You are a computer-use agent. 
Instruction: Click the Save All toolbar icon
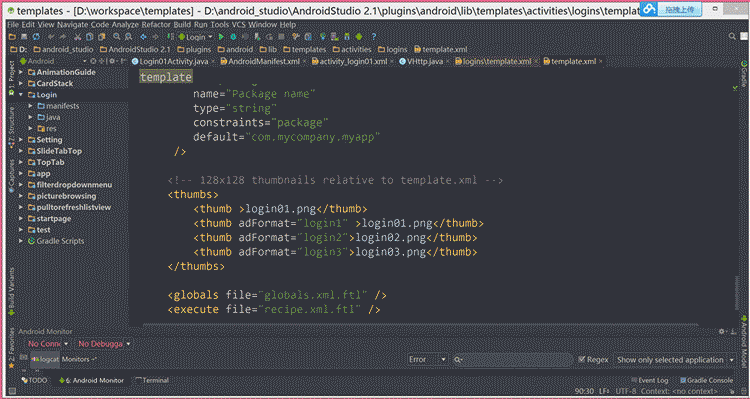[24, 36]
